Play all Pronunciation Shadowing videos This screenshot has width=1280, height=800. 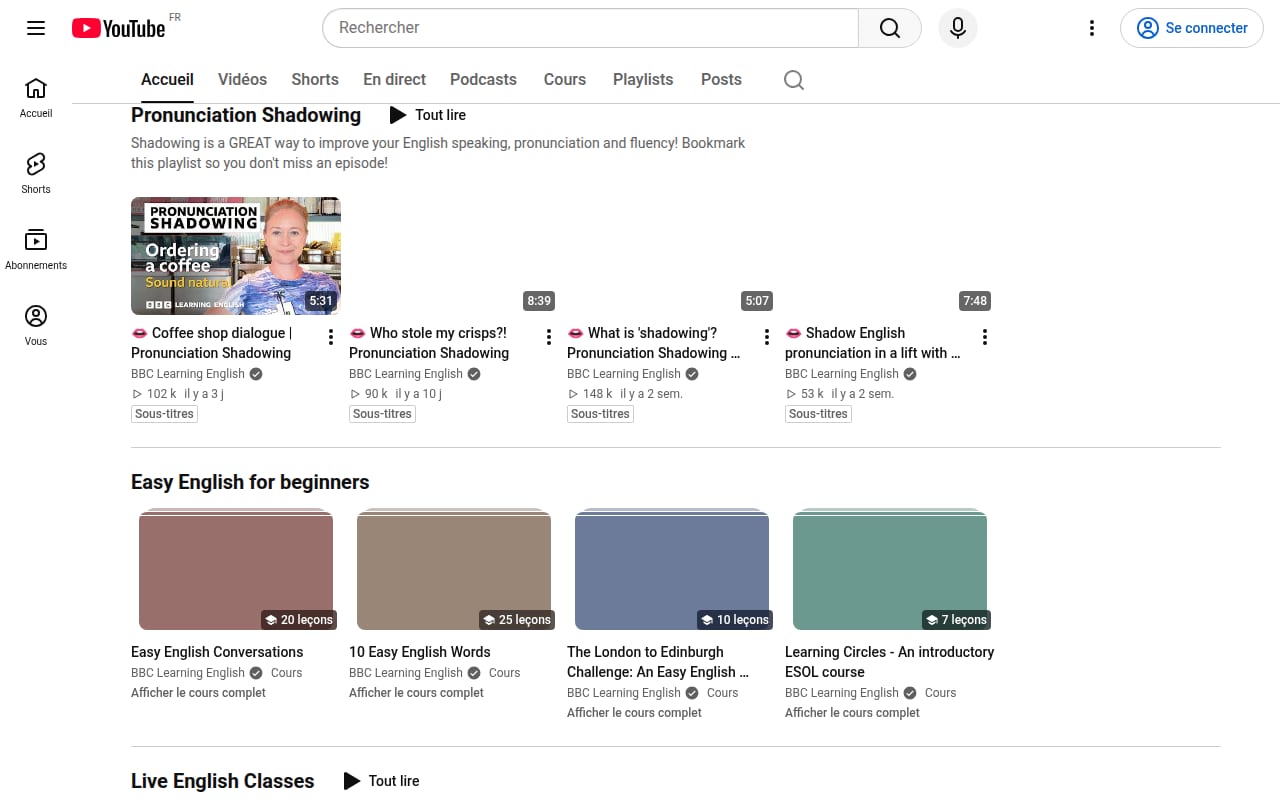428,115
